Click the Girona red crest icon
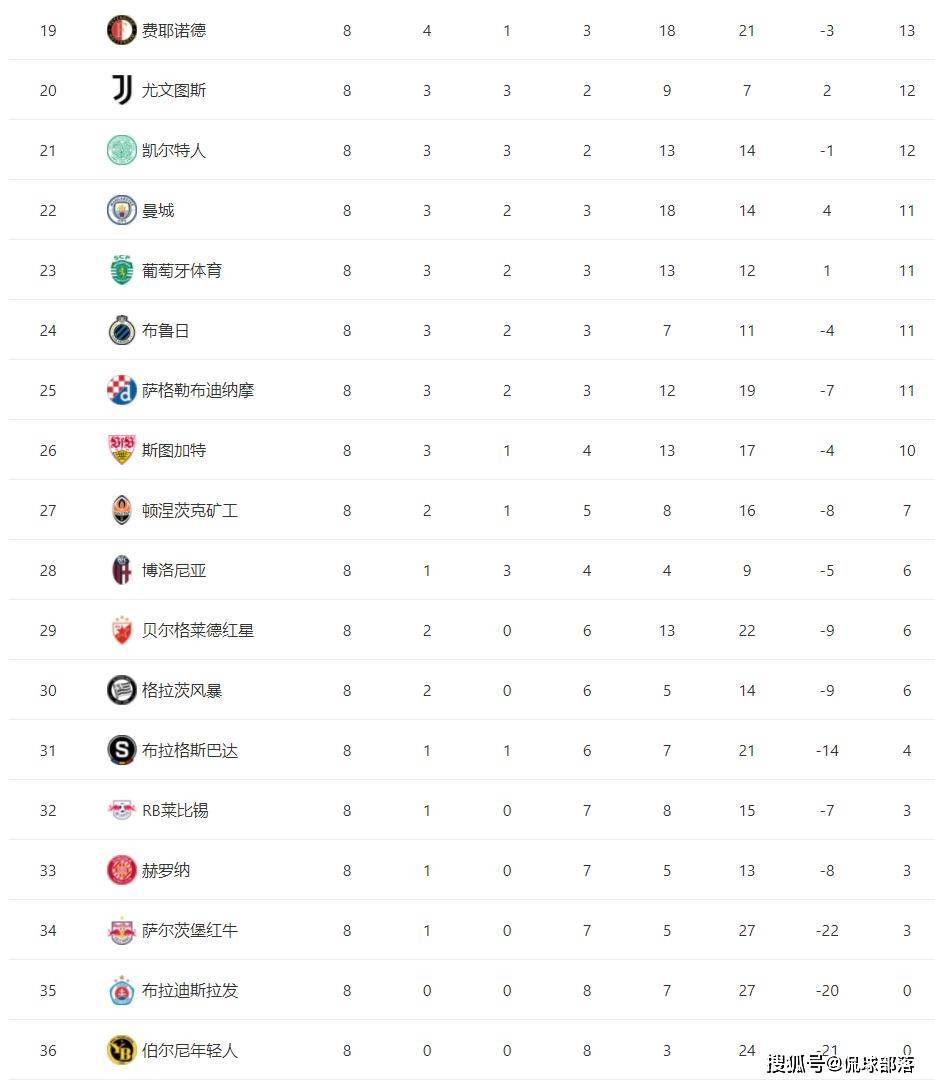 point(122,870)
